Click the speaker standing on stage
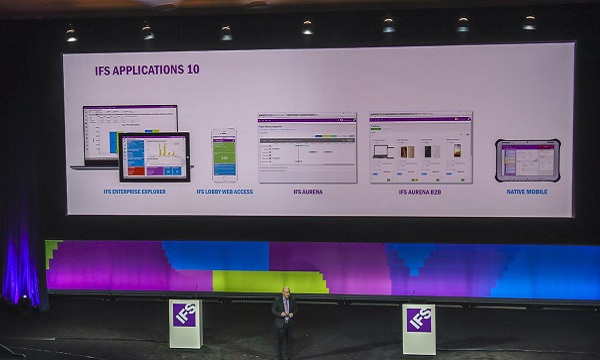 284,322
